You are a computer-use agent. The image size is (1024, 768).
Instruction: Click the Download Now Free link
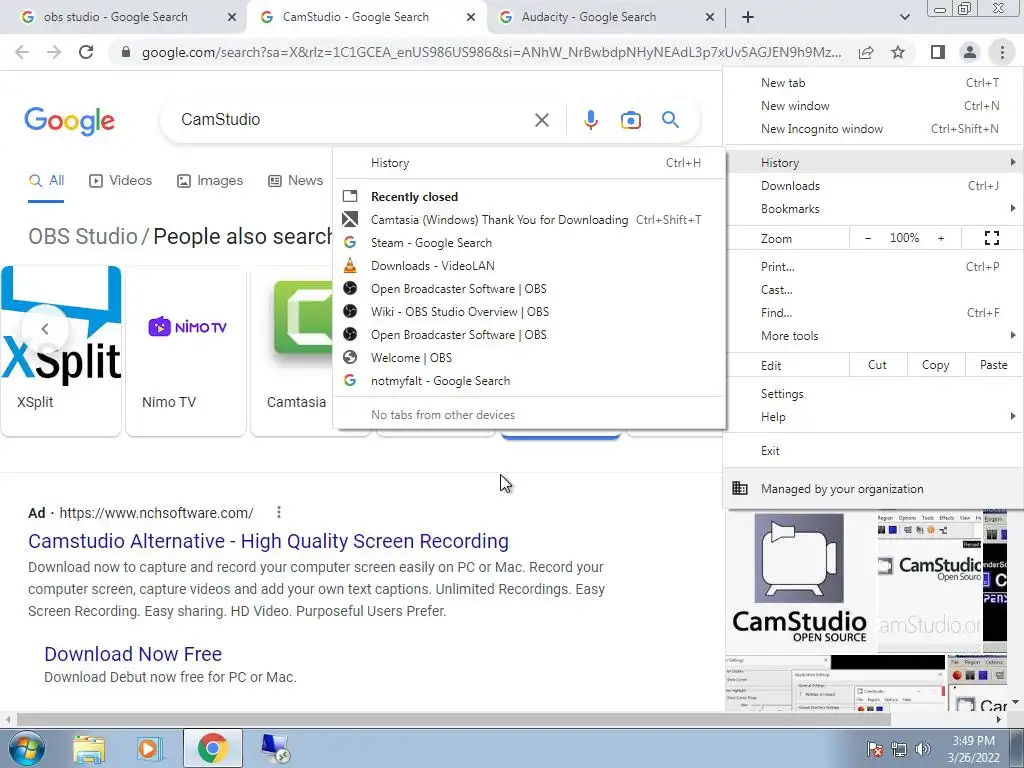click(x=133, y=654)
